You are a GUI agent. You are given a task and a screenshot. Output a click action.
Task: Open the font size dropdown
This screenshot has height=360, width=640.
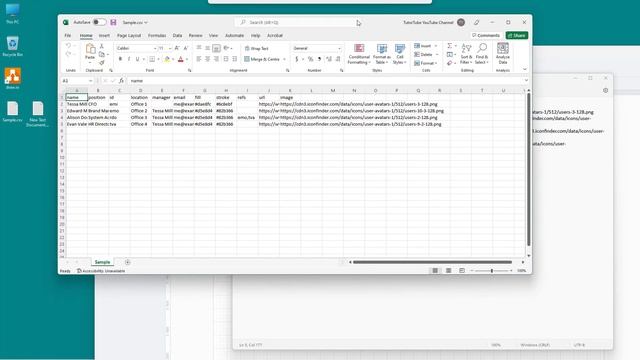point(170,48)
